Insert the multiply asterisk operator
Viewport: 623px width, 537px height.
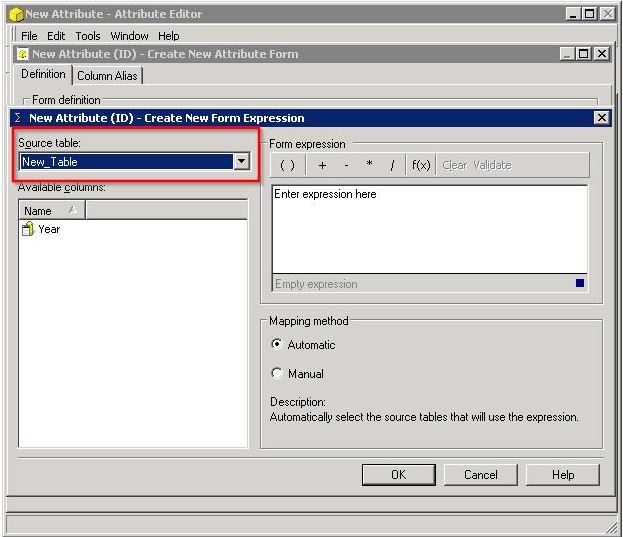[370, 164]
